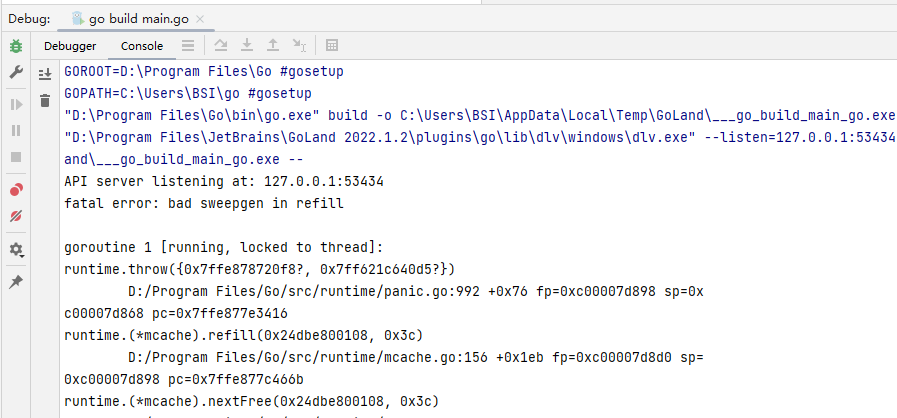Toggle scroll to end of console
This screenshot has height=418, width=897.
(x=44, y=74)
